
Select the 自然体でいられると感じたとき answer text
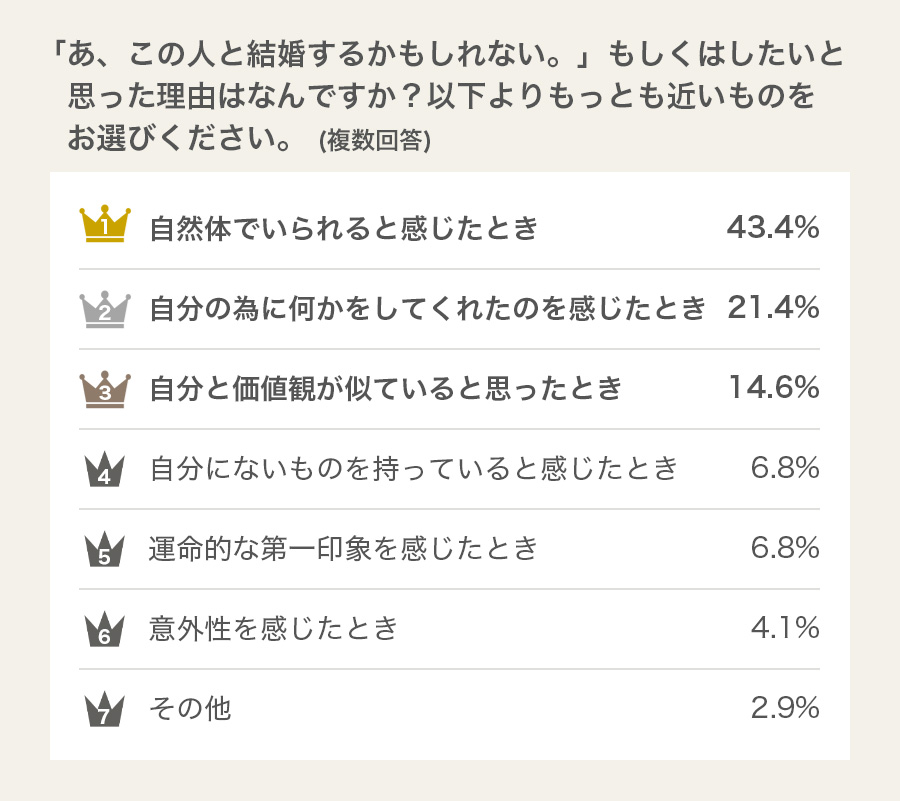tap(344, 228)
